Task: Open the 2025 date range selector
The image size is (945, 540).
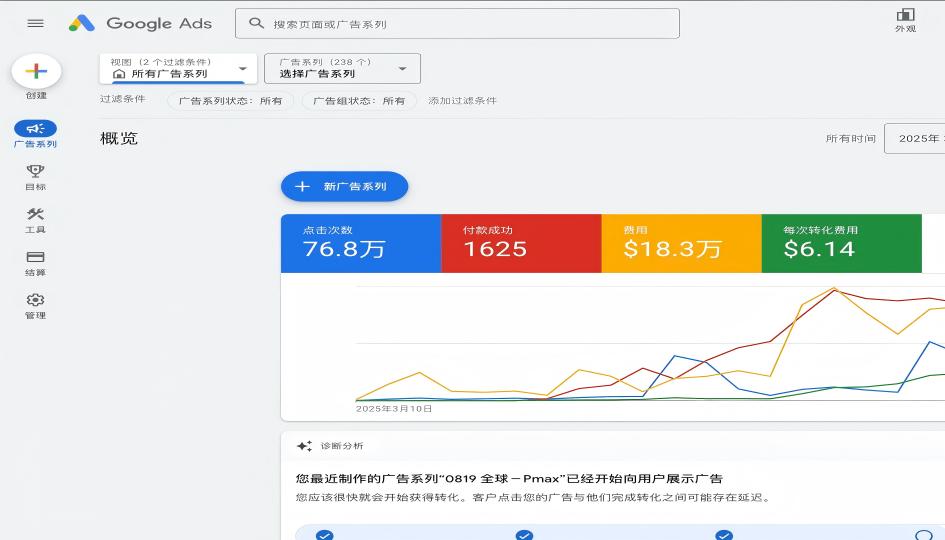Action: (915, 139)
